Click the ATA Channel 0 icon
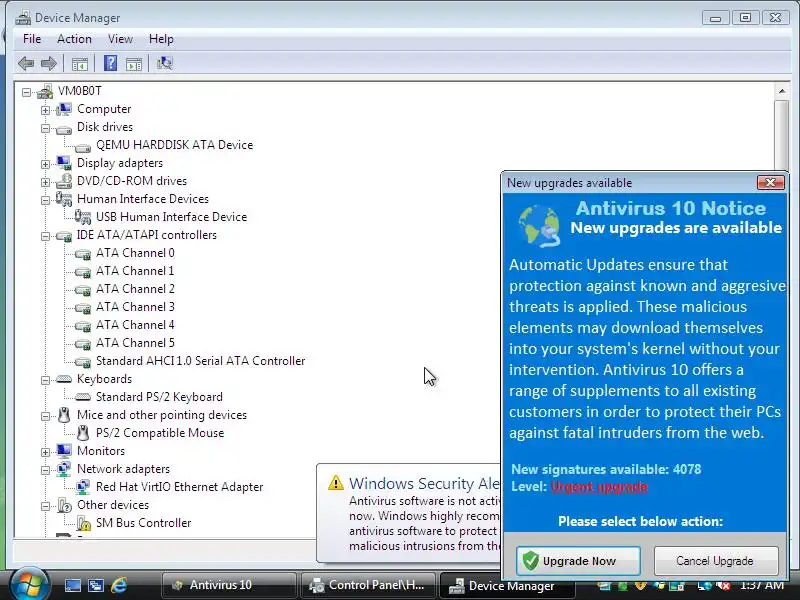Image resolution: width=800 pixels, height=600 pixels. point(83,254)
